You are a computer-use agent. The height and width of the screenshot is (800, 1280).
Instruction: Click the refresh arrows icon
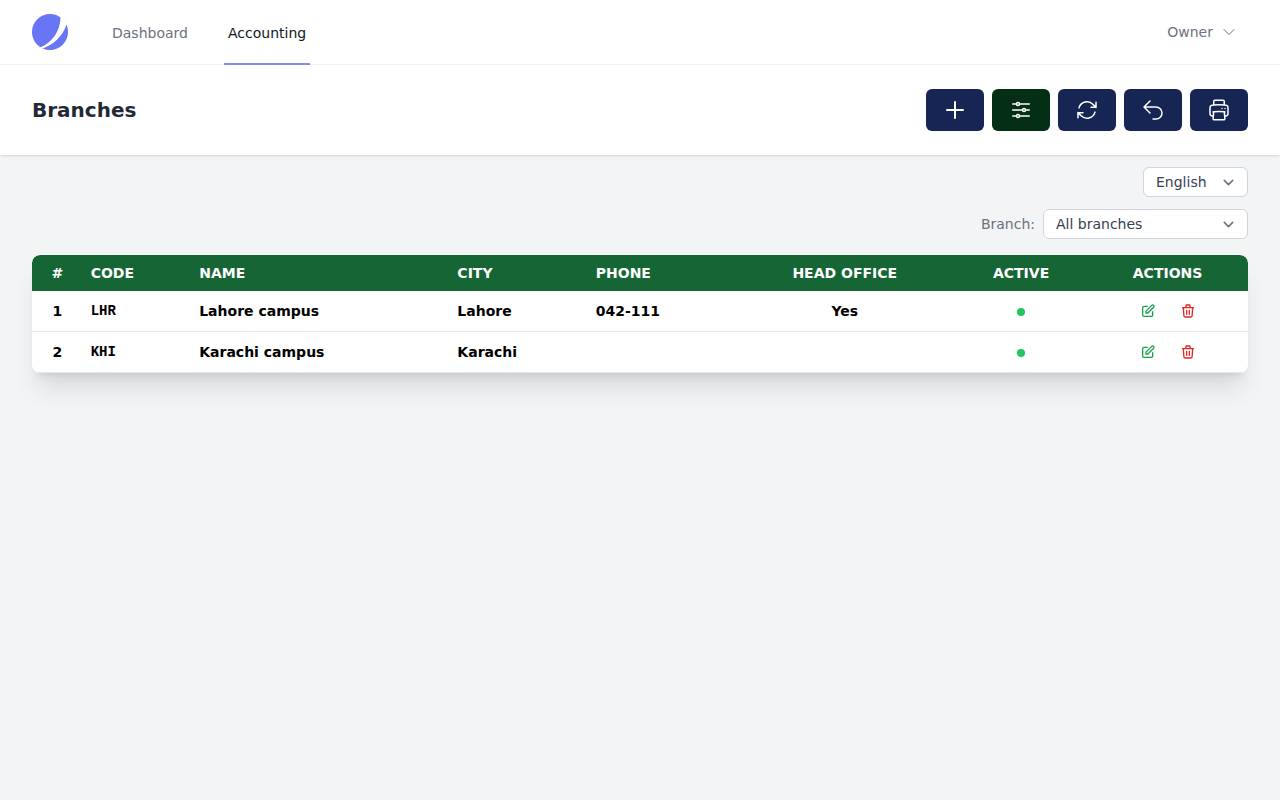pyautogui.click(x=1087, y=110)
